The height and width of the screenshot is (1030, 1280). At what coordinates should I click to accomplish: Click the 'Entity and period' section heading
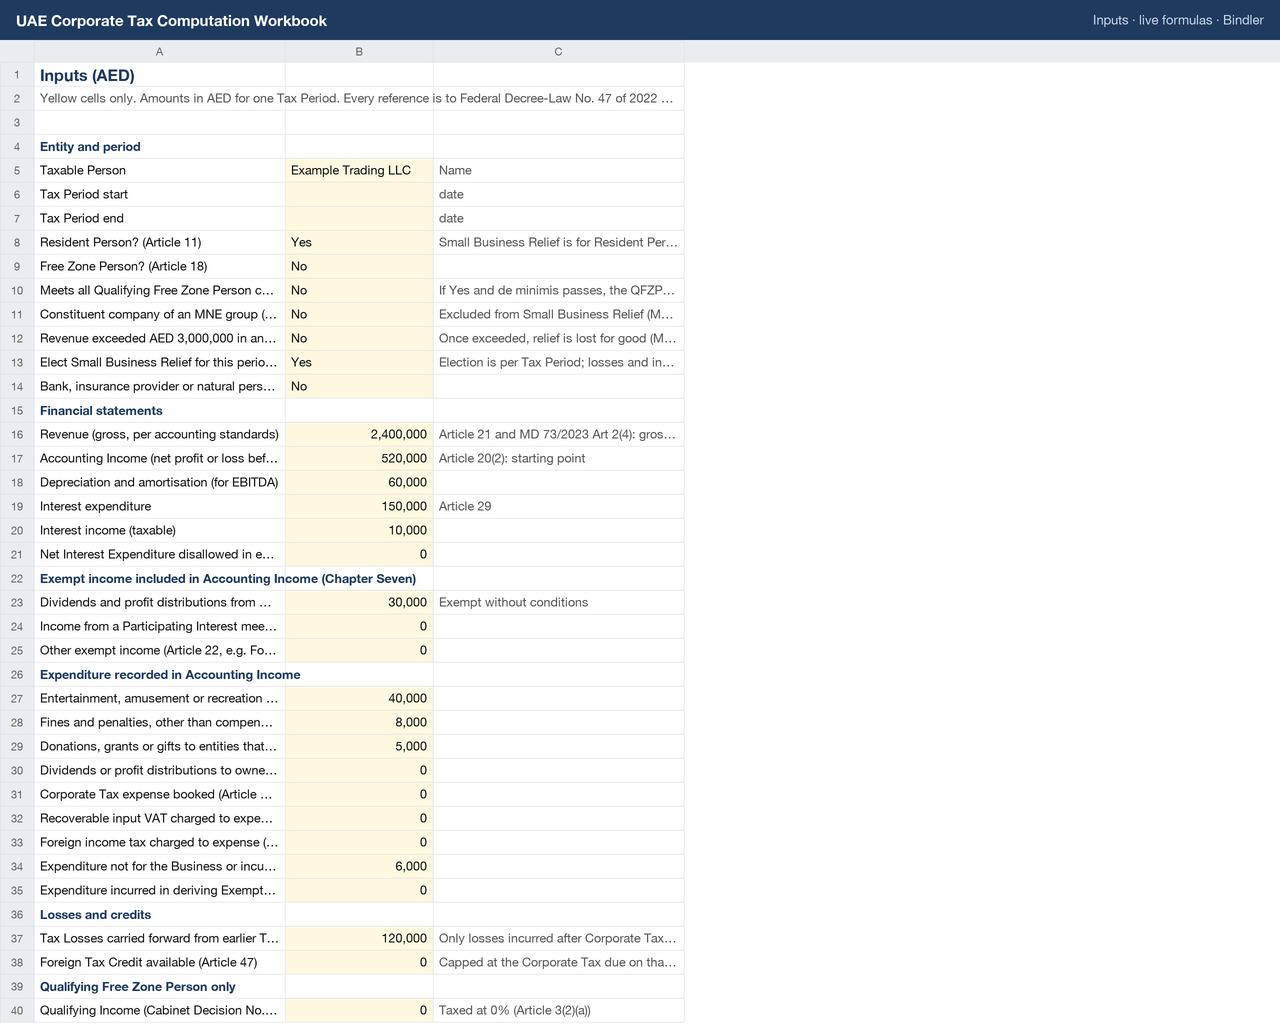[90, 146]
